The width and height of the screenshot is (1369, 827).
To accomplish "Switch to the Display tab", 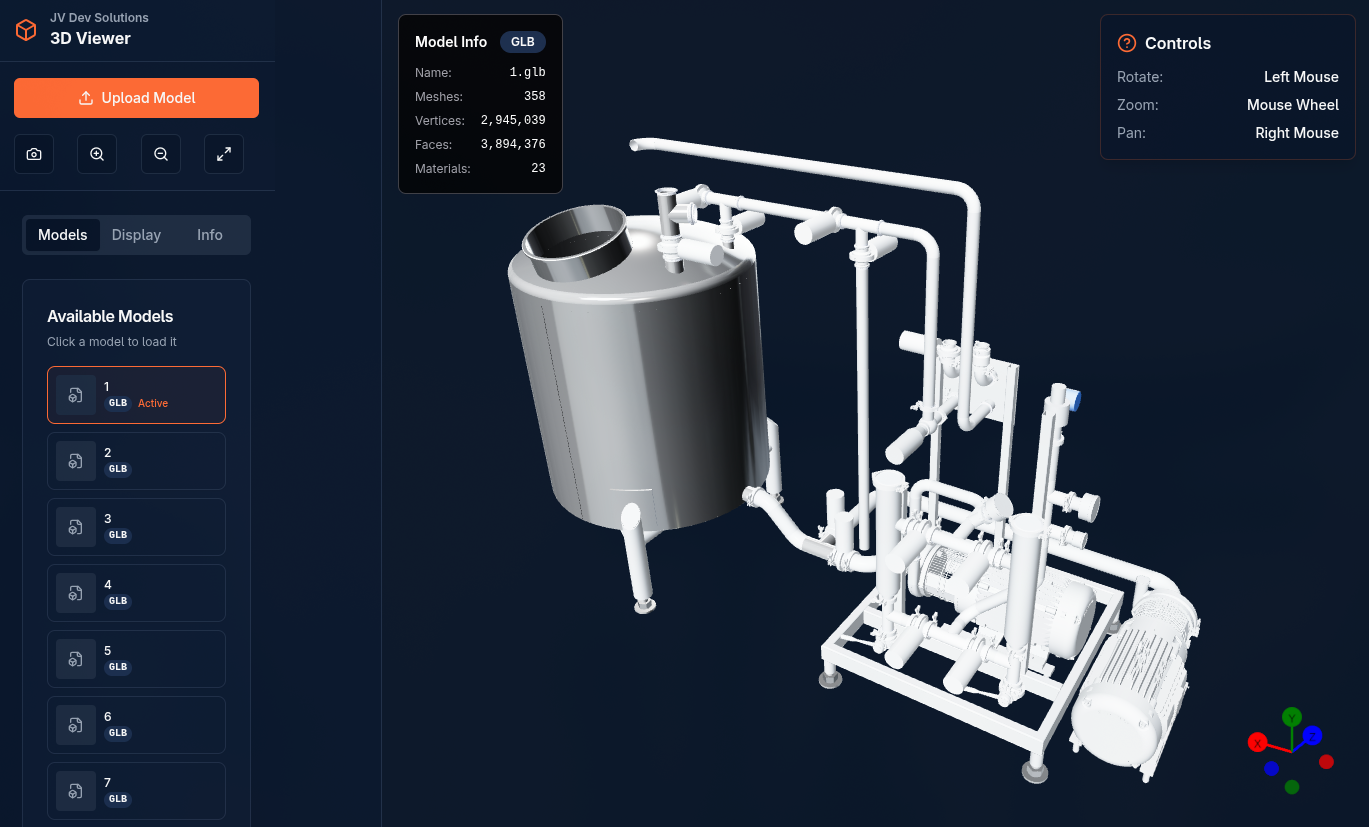I will (136, 235).
